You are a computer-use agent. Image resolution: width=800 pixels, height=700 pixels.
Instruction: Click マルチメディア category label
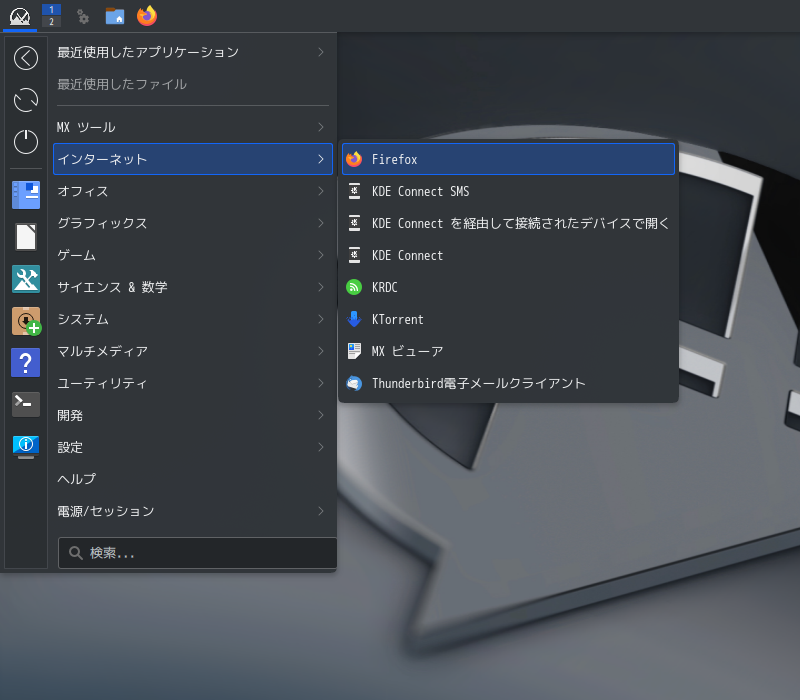102,351
